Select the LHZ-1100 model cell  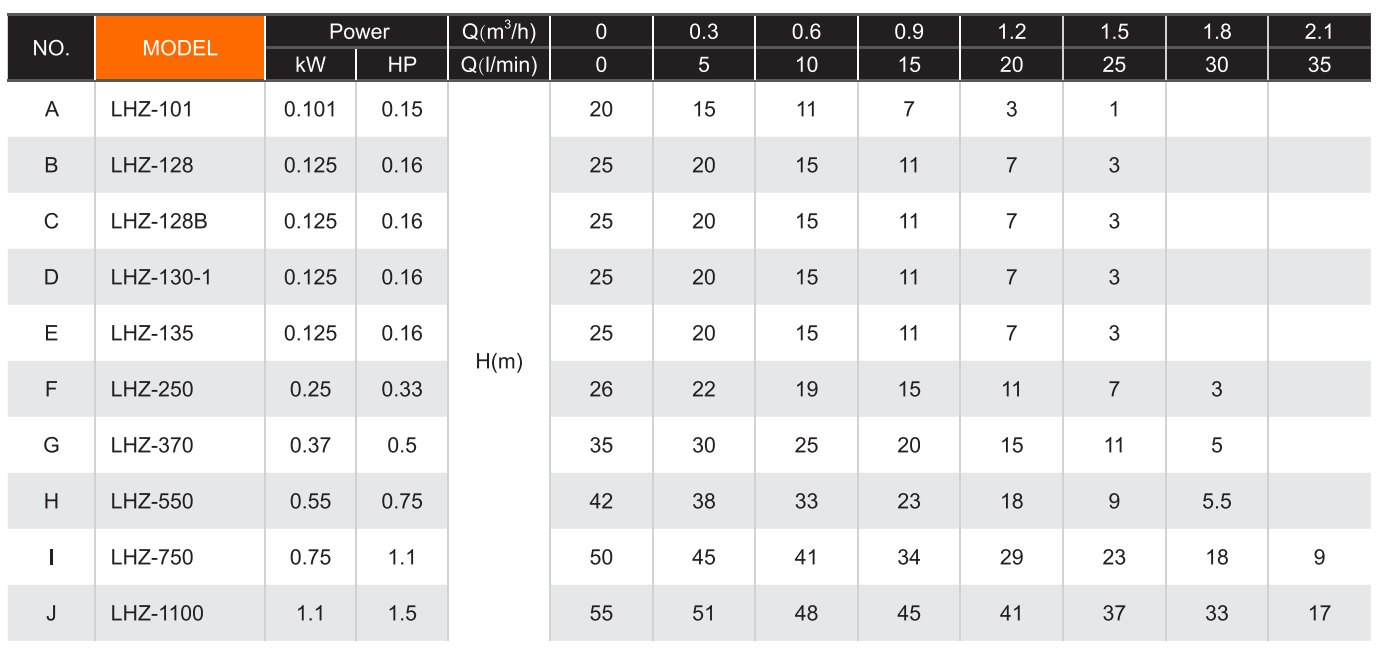(x=157, y=613)
